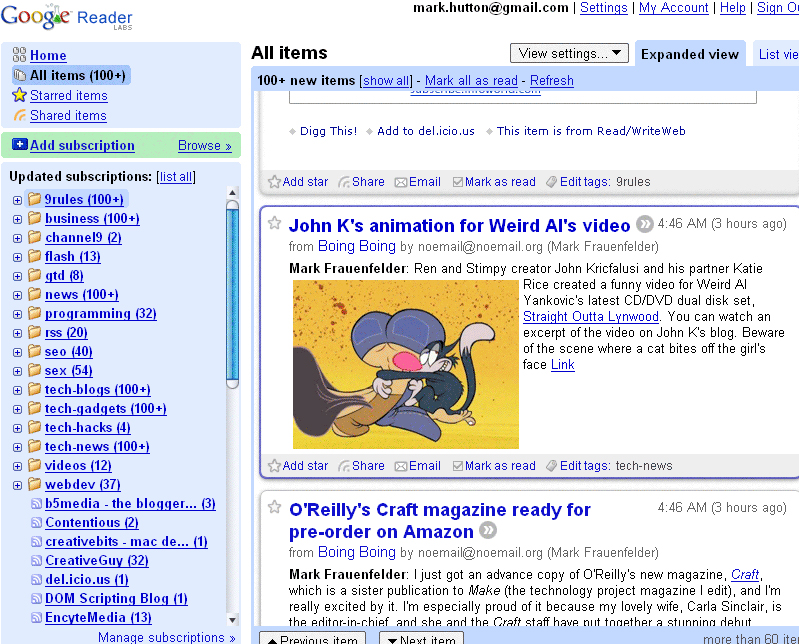The image size is (799, 644).
Task: Click Mark all as read link
Action: pos(471,80)
